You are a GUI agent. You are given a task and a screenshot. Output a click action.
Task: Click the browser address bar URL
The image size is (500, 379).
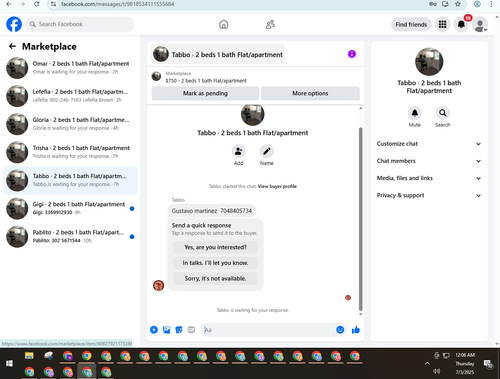click(117, 4)
